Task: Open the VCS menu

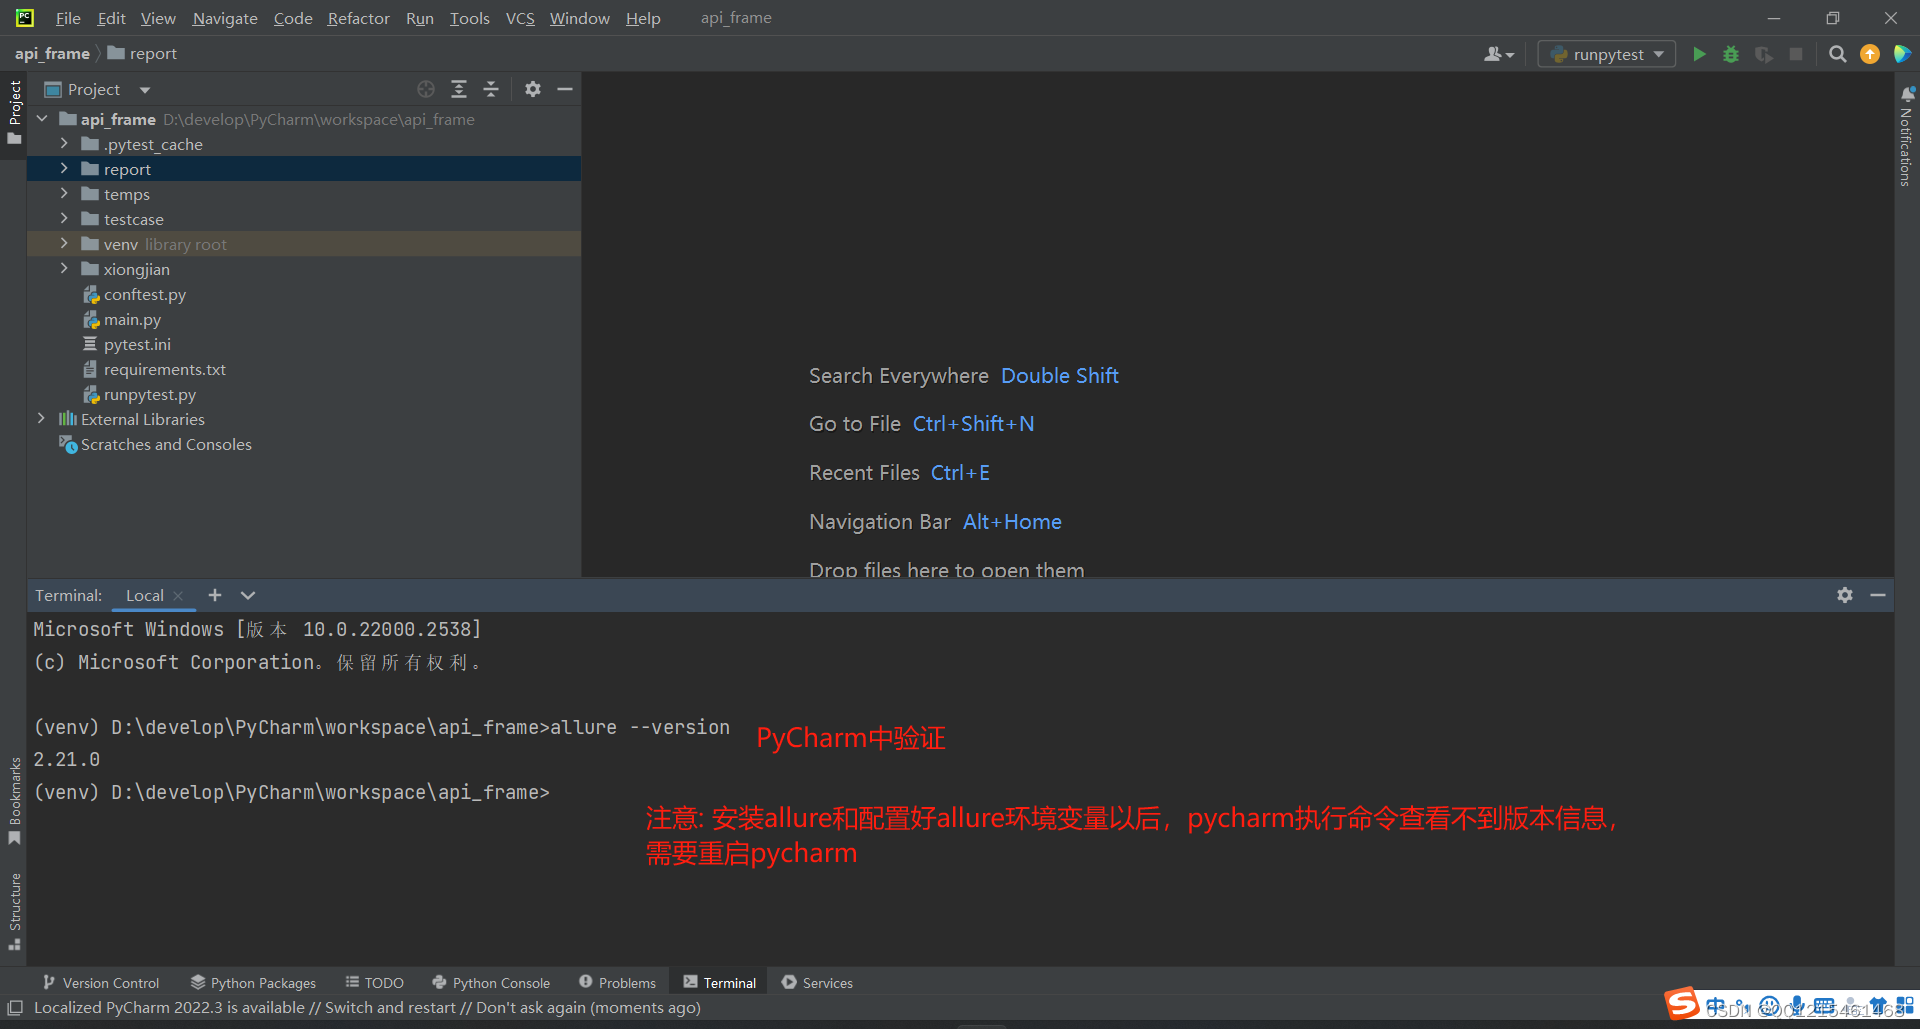Action: click(520, 18)
